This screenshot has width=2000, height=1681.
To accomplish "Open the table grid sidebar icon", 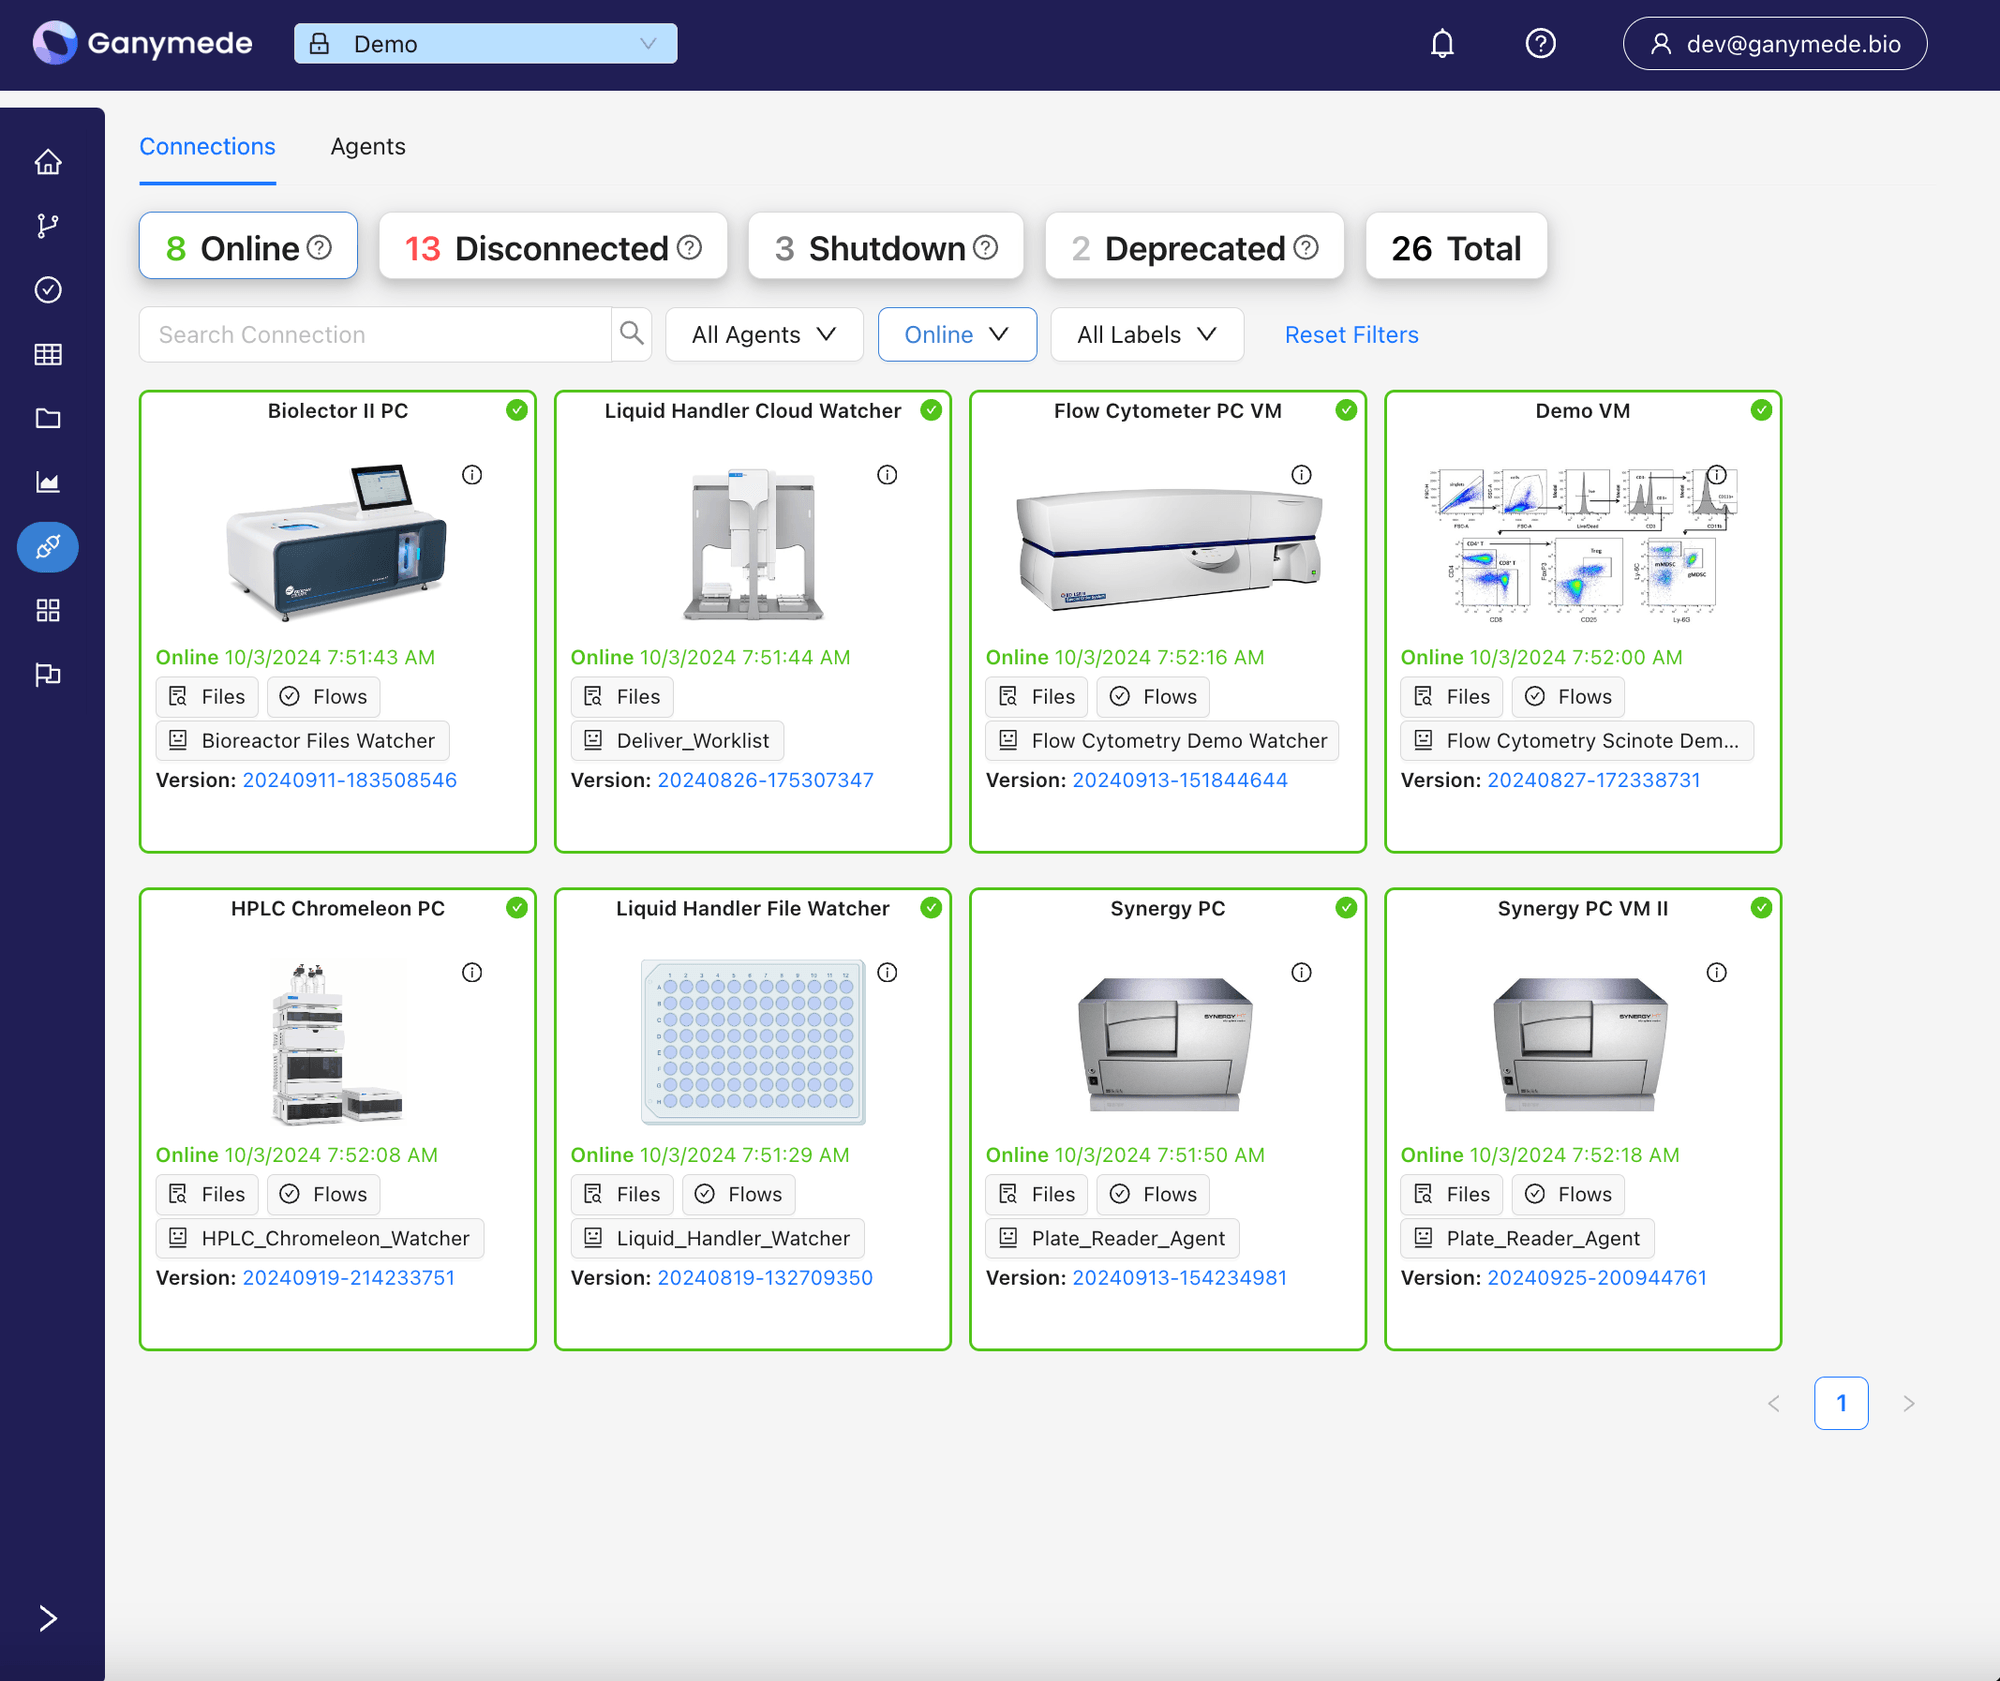I will 48,354.
